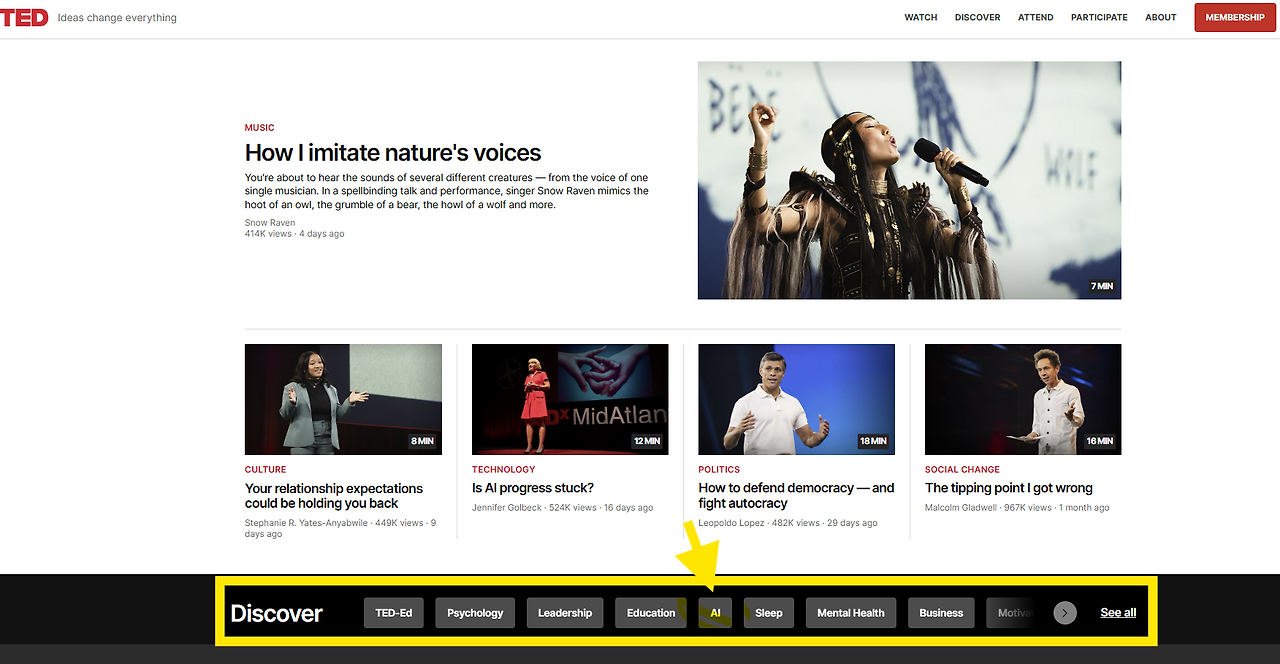Play the Snow Raven featured talk thumbnail
The width and height of the screenshot is (1280, 664).
pos(909,180)
